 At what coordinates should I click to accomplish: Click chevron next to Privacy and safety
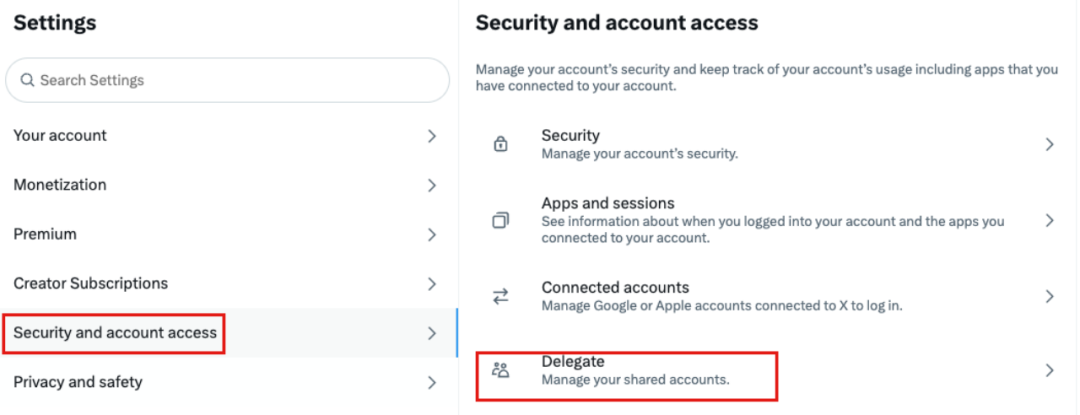(432, 382)
